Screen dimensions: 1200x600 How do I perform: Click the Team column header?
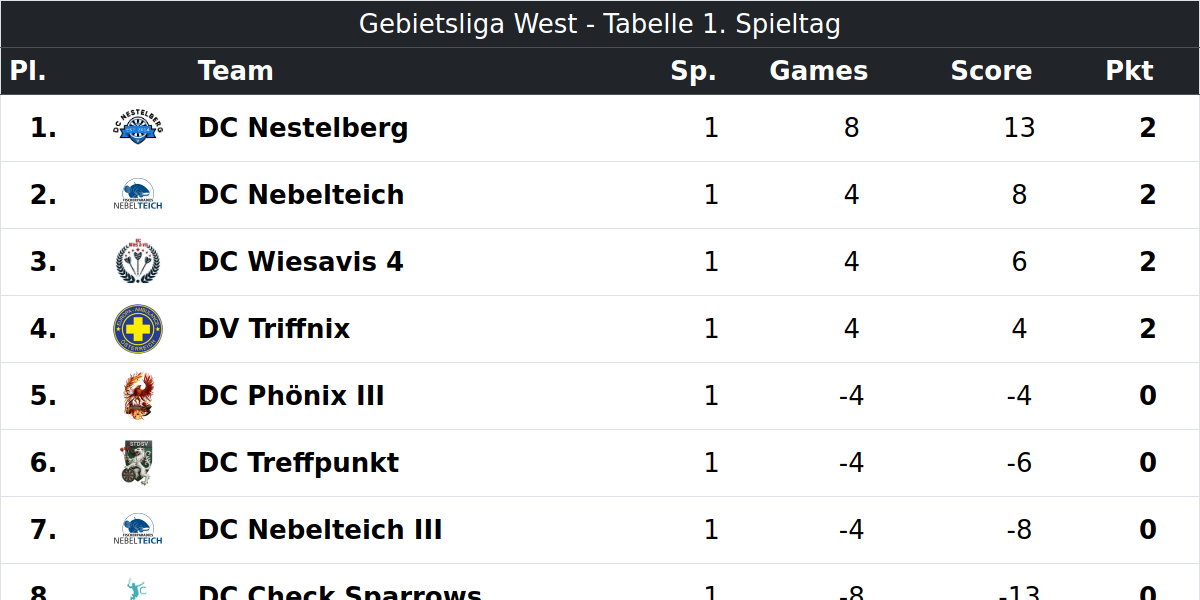click(236, 71)
